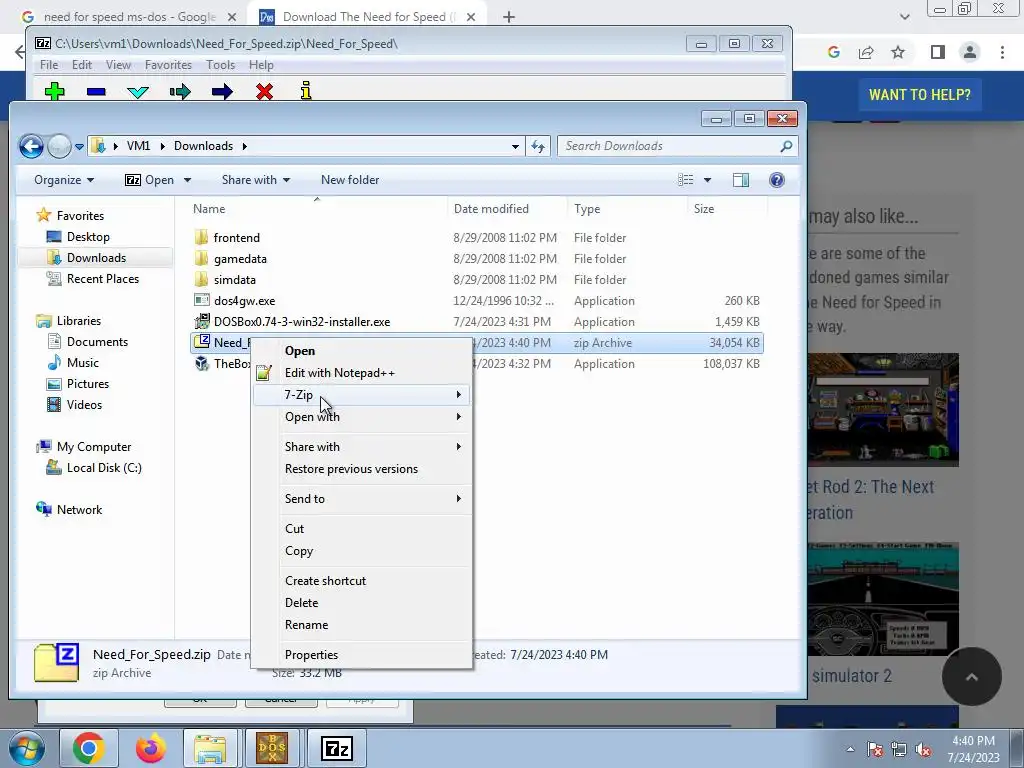1024x768 pixels.
Task: Click 7-Zip icon in the taskbar
Action: click(x=337, y=748)
